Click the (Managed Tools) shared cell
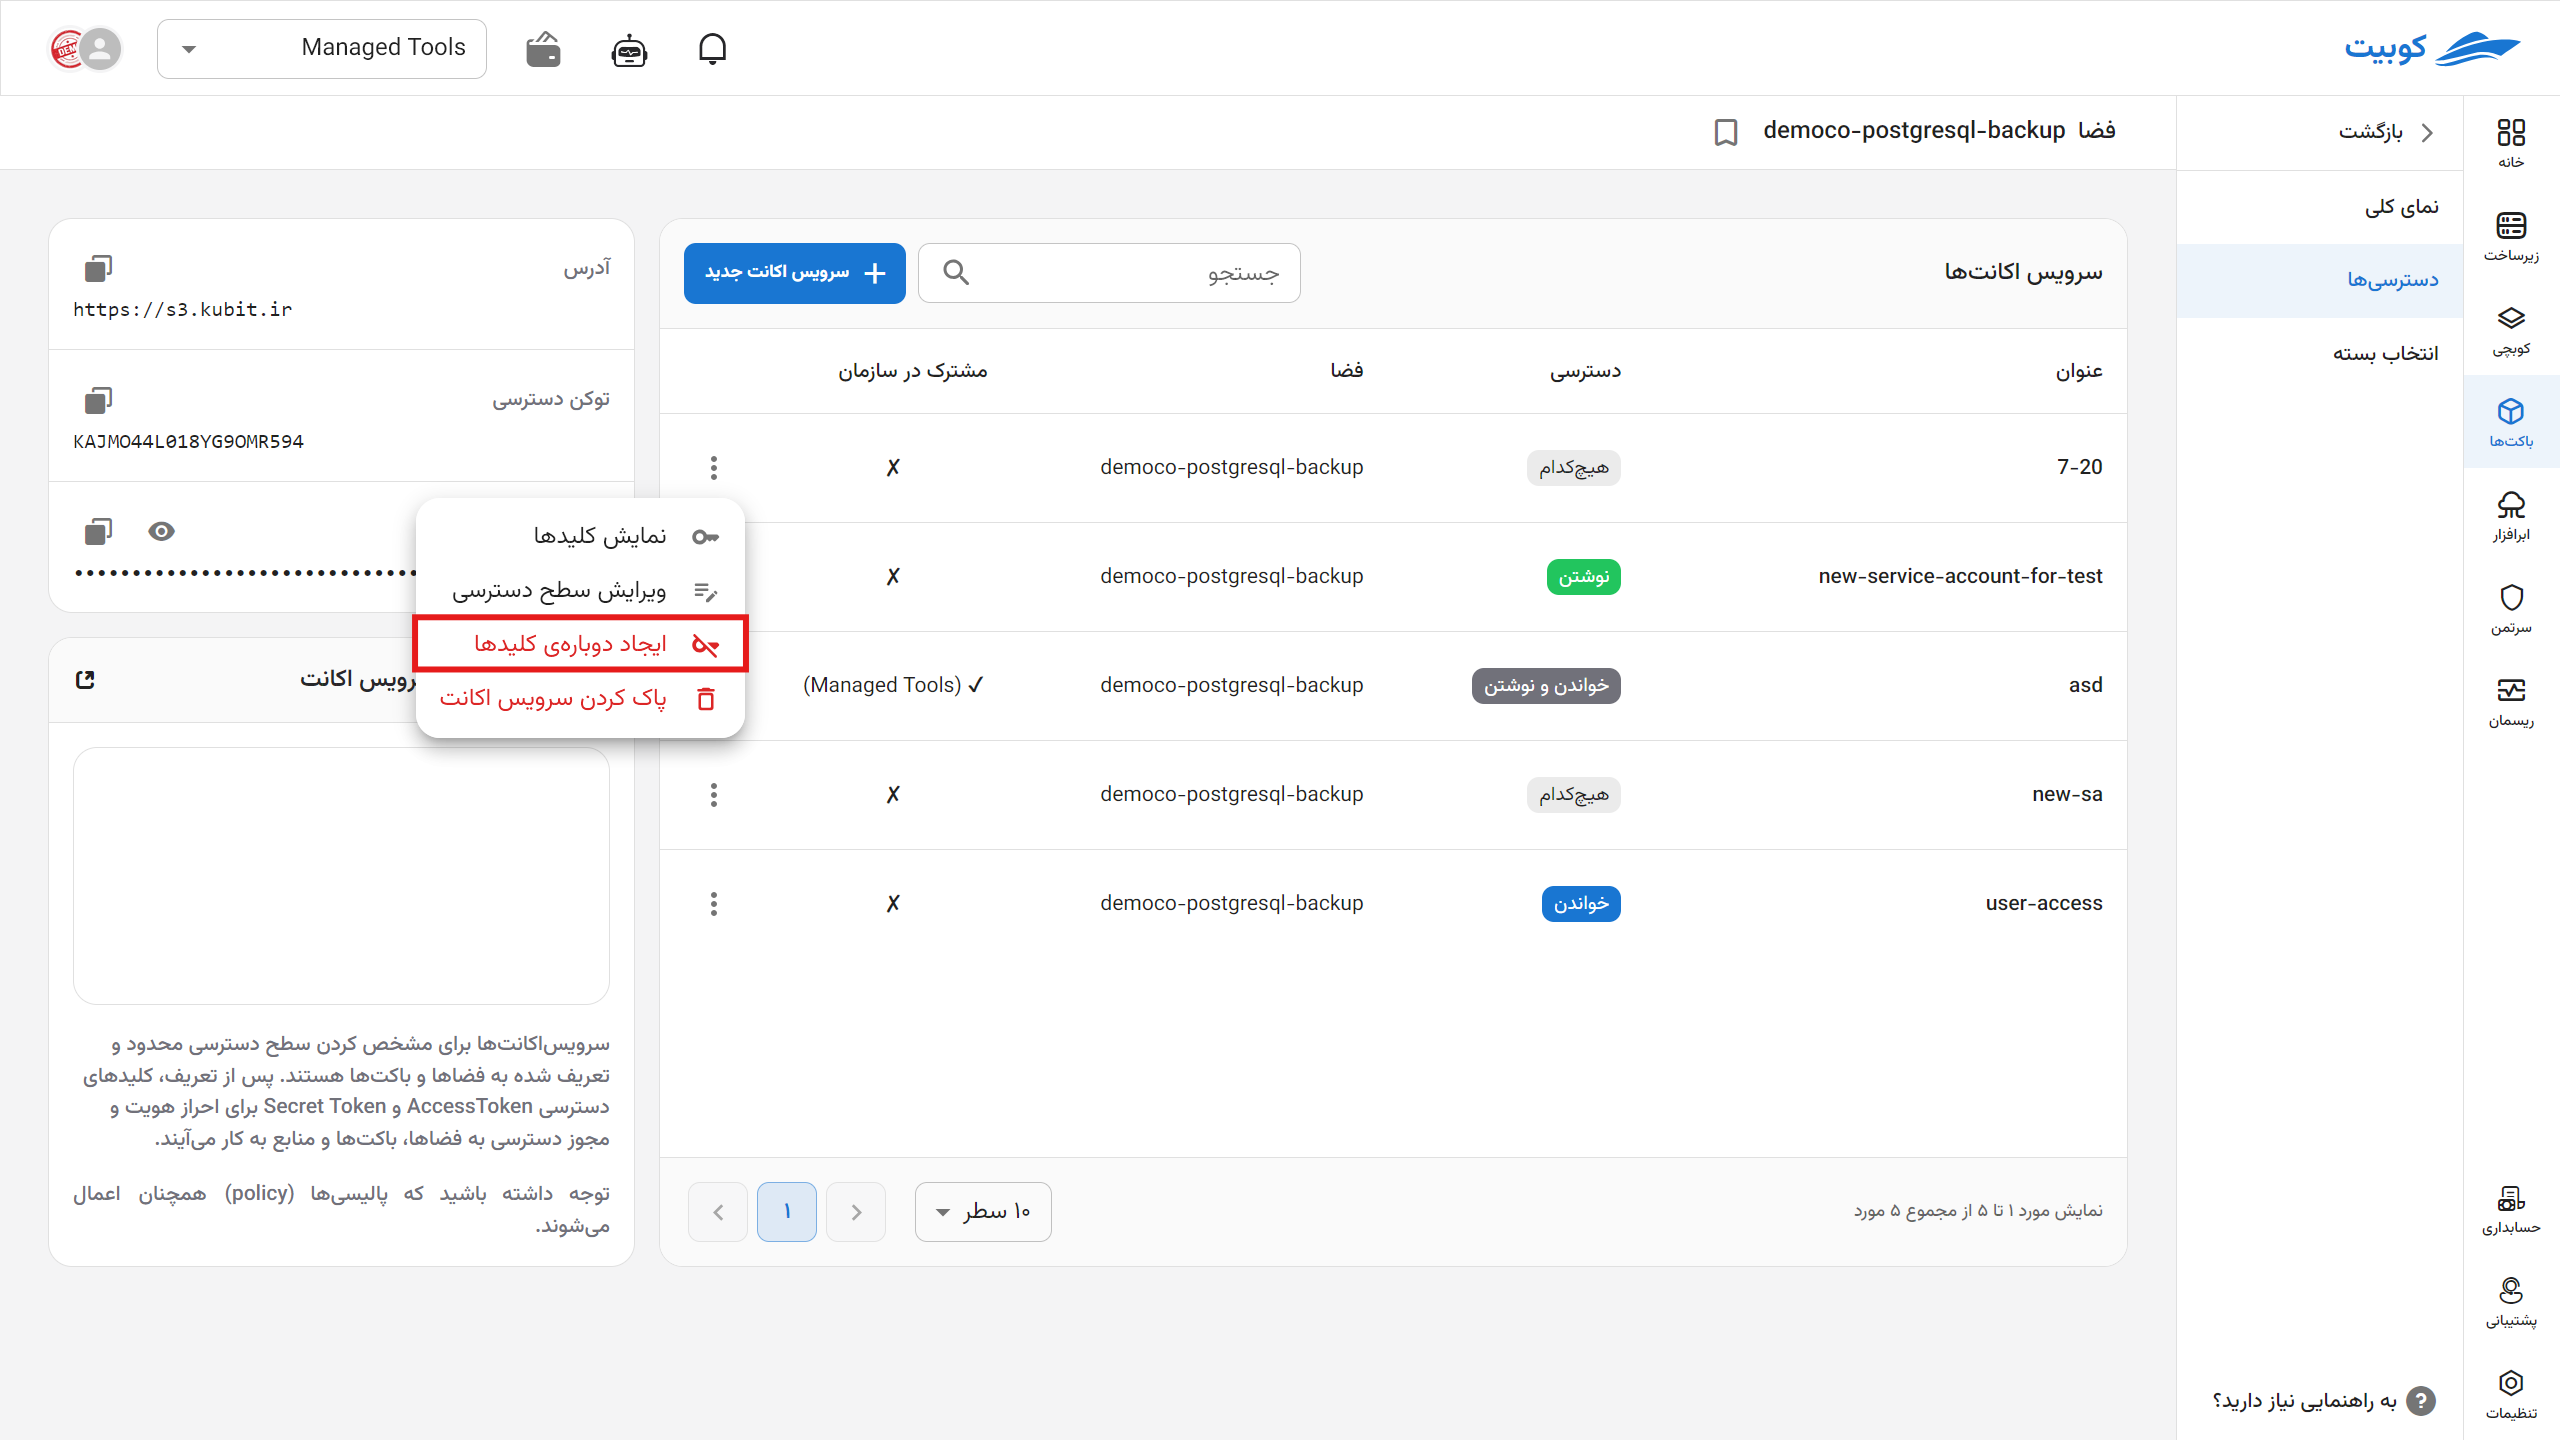Screen dimensions: 2560x1440 (893, 685)
